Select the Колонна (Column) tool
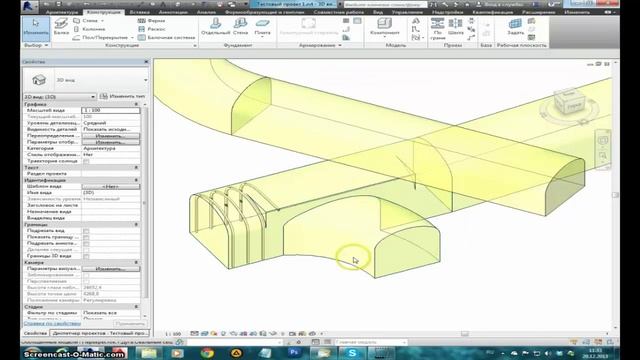The image size is (640, 360). click(89, 29)
